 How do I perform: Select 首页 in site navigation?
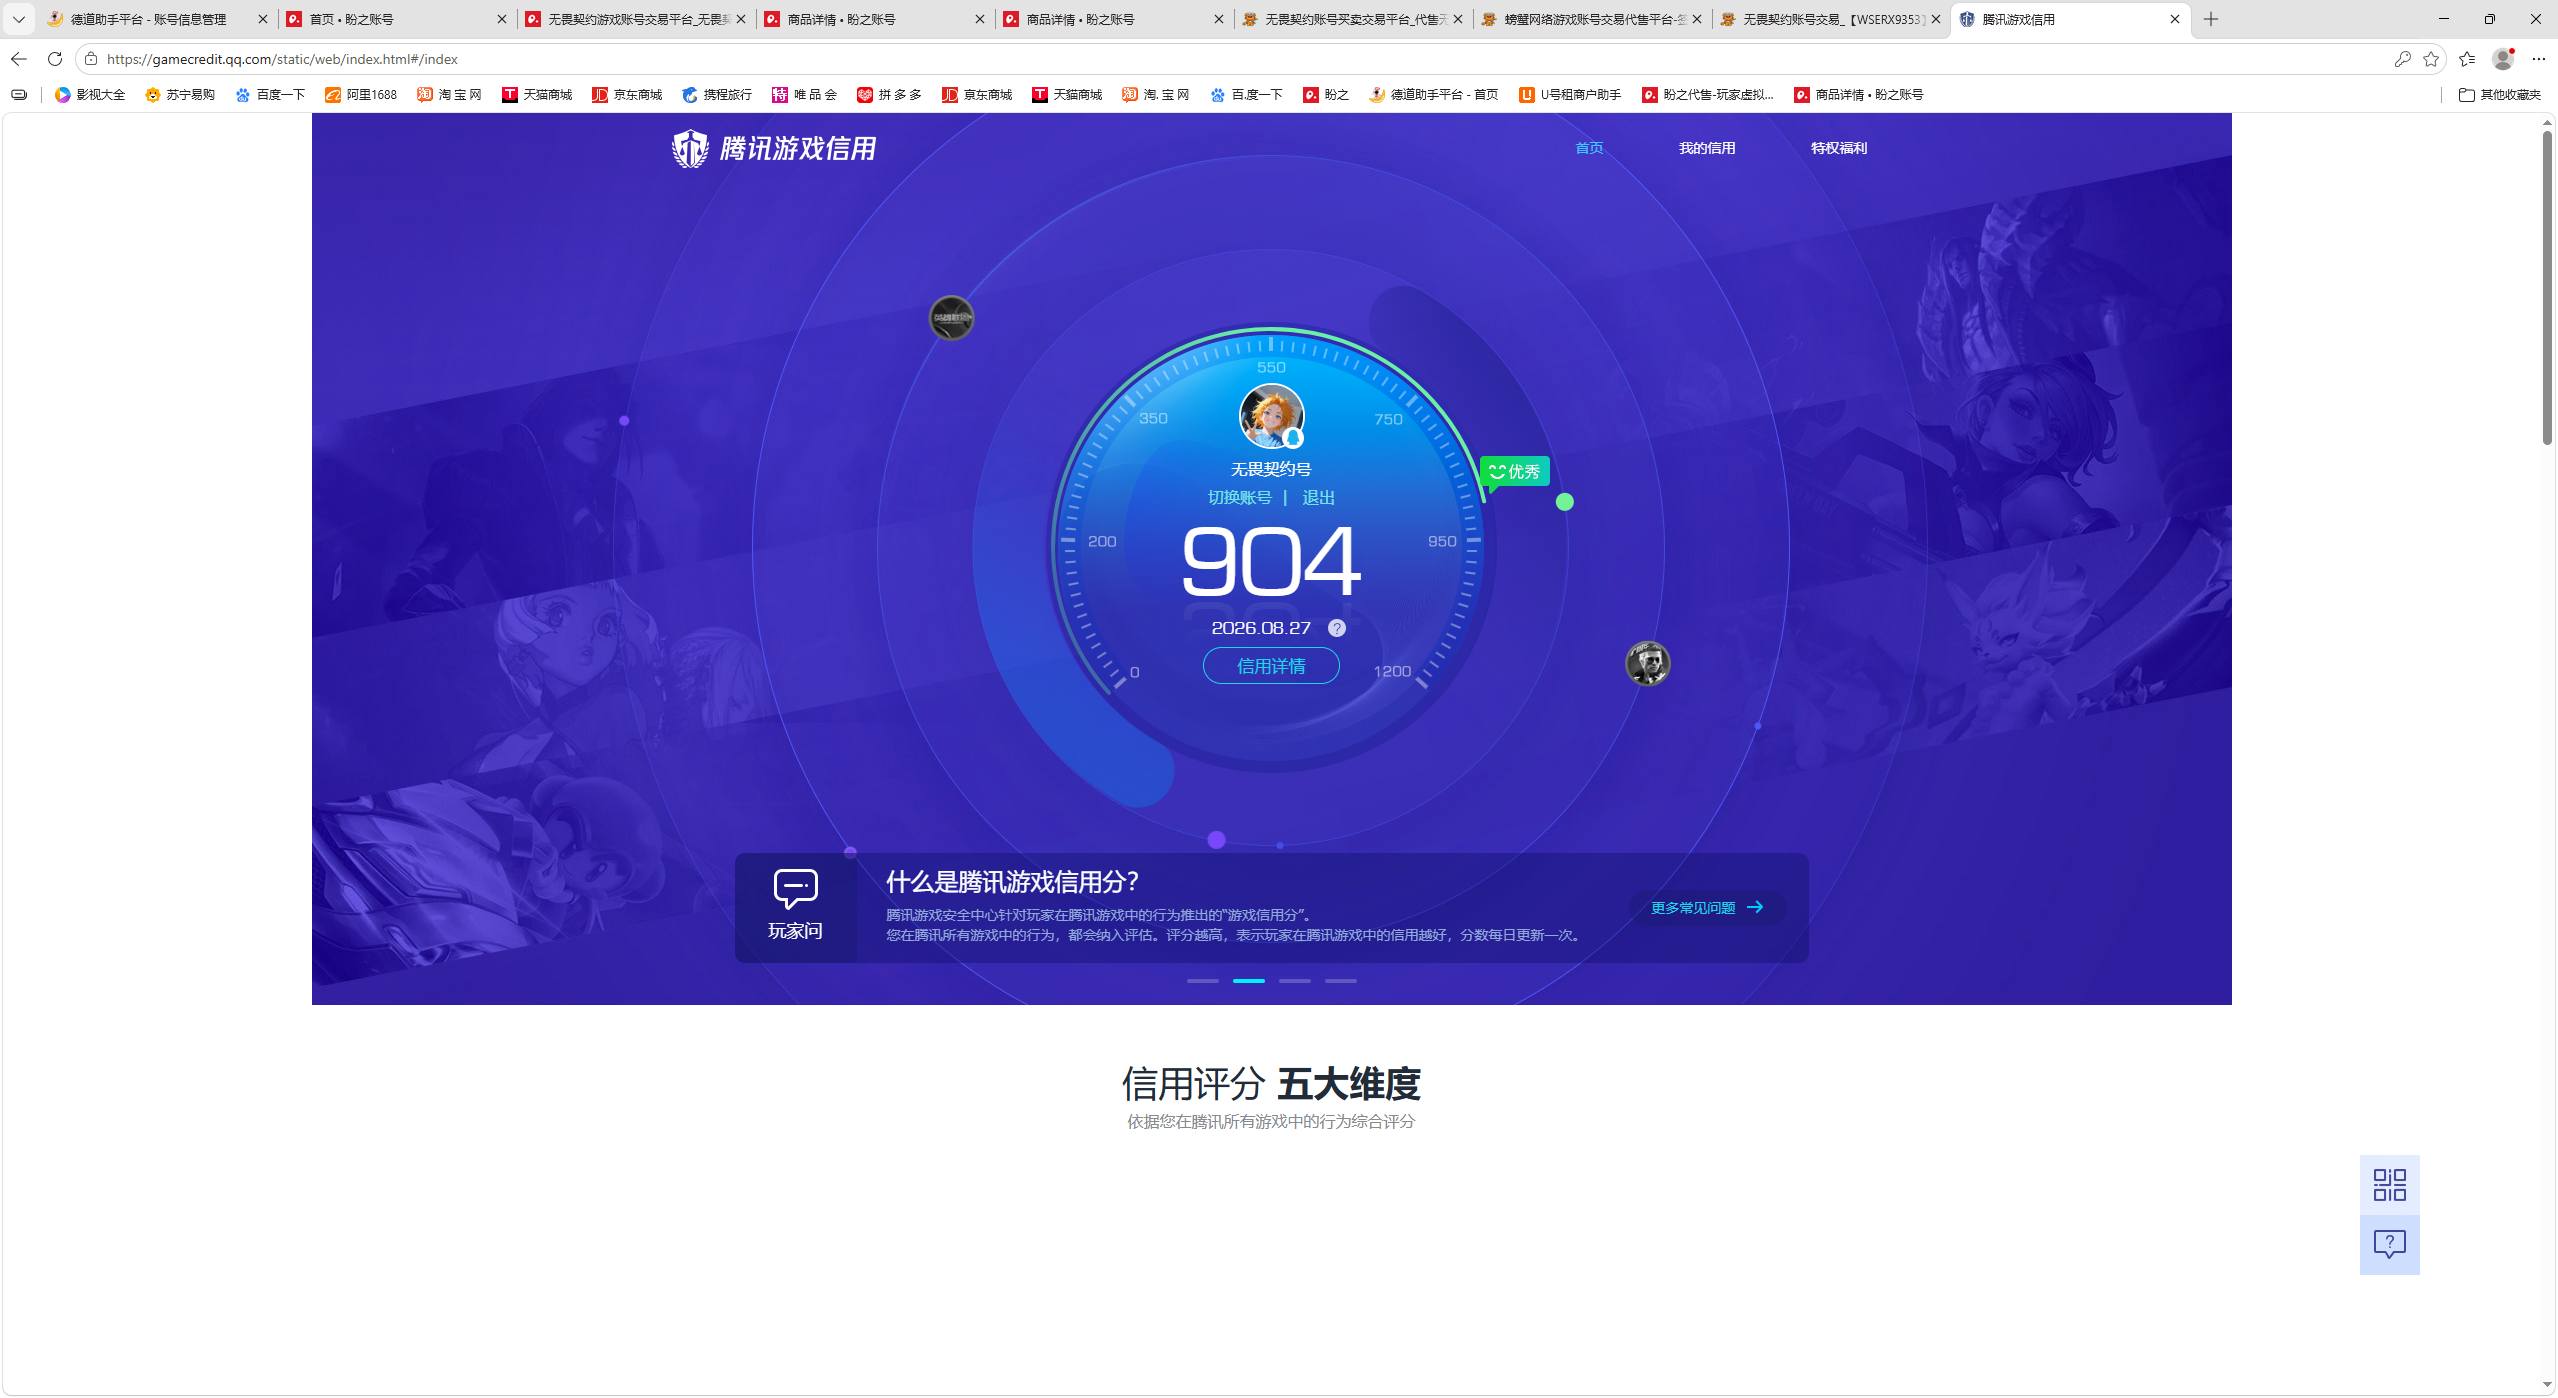click(1589, 148)
